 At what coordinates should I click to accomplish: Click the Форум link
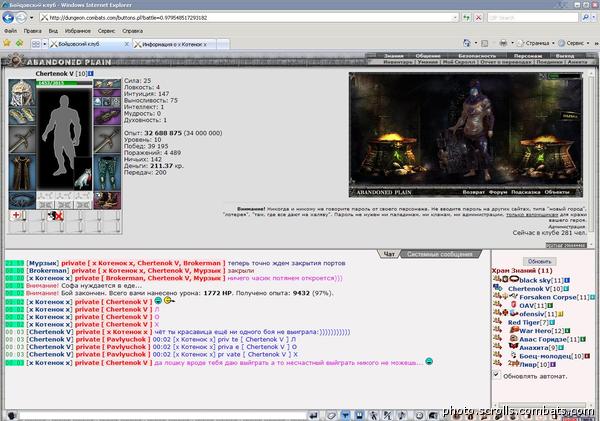(x=498, y=192)
